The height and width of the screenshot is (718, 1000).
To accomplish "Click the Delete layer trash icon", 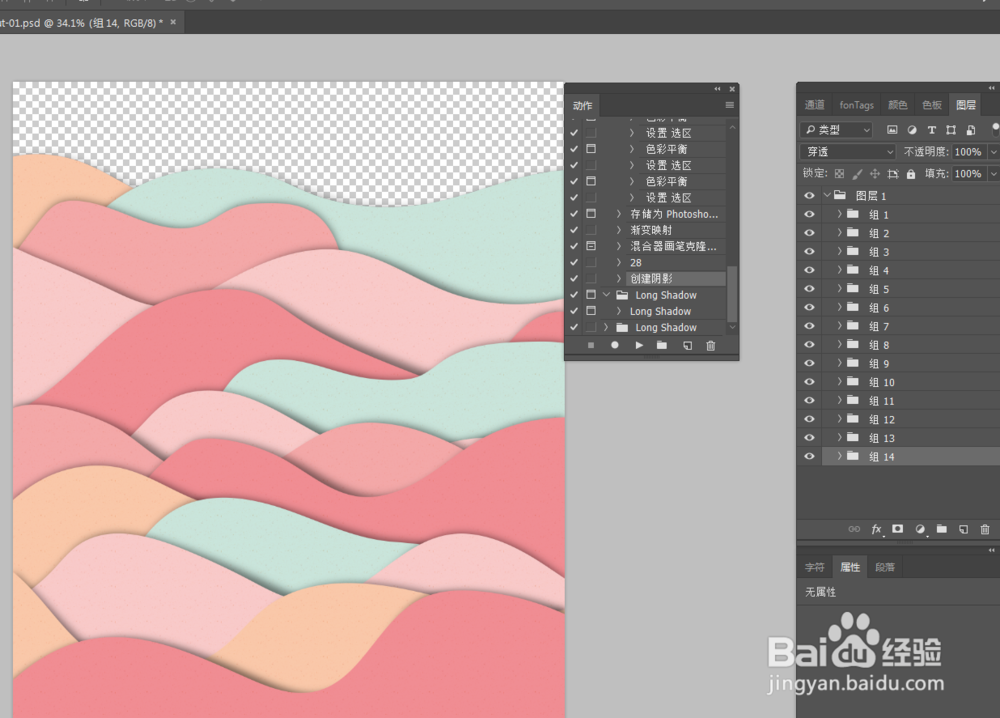I will pyautogui.click(x=983, y=529).
